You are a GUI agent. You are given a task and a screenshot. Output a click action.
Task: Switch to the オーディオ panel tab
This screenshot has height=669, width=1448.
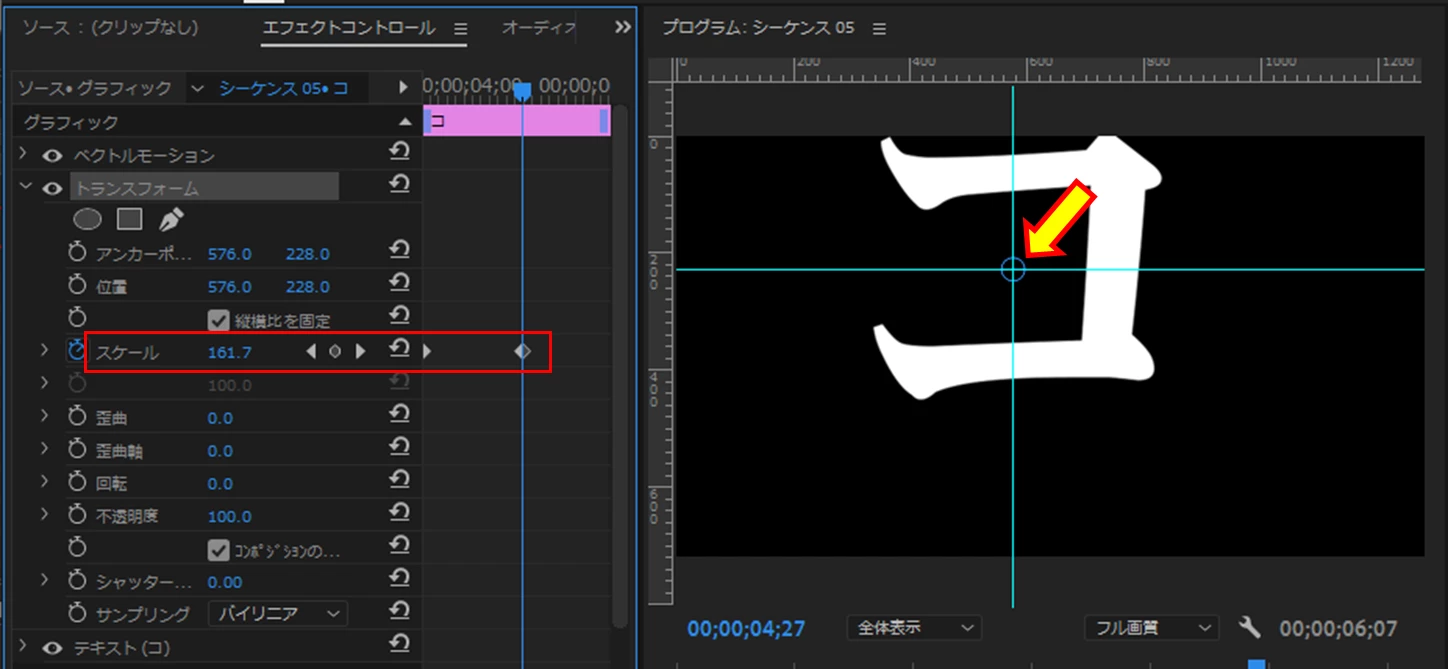[x=539, y=27]
